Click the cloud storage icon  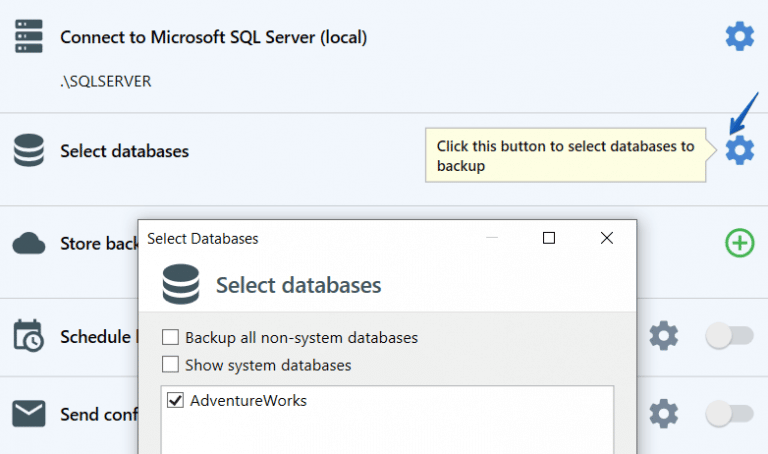coord(29,243)
